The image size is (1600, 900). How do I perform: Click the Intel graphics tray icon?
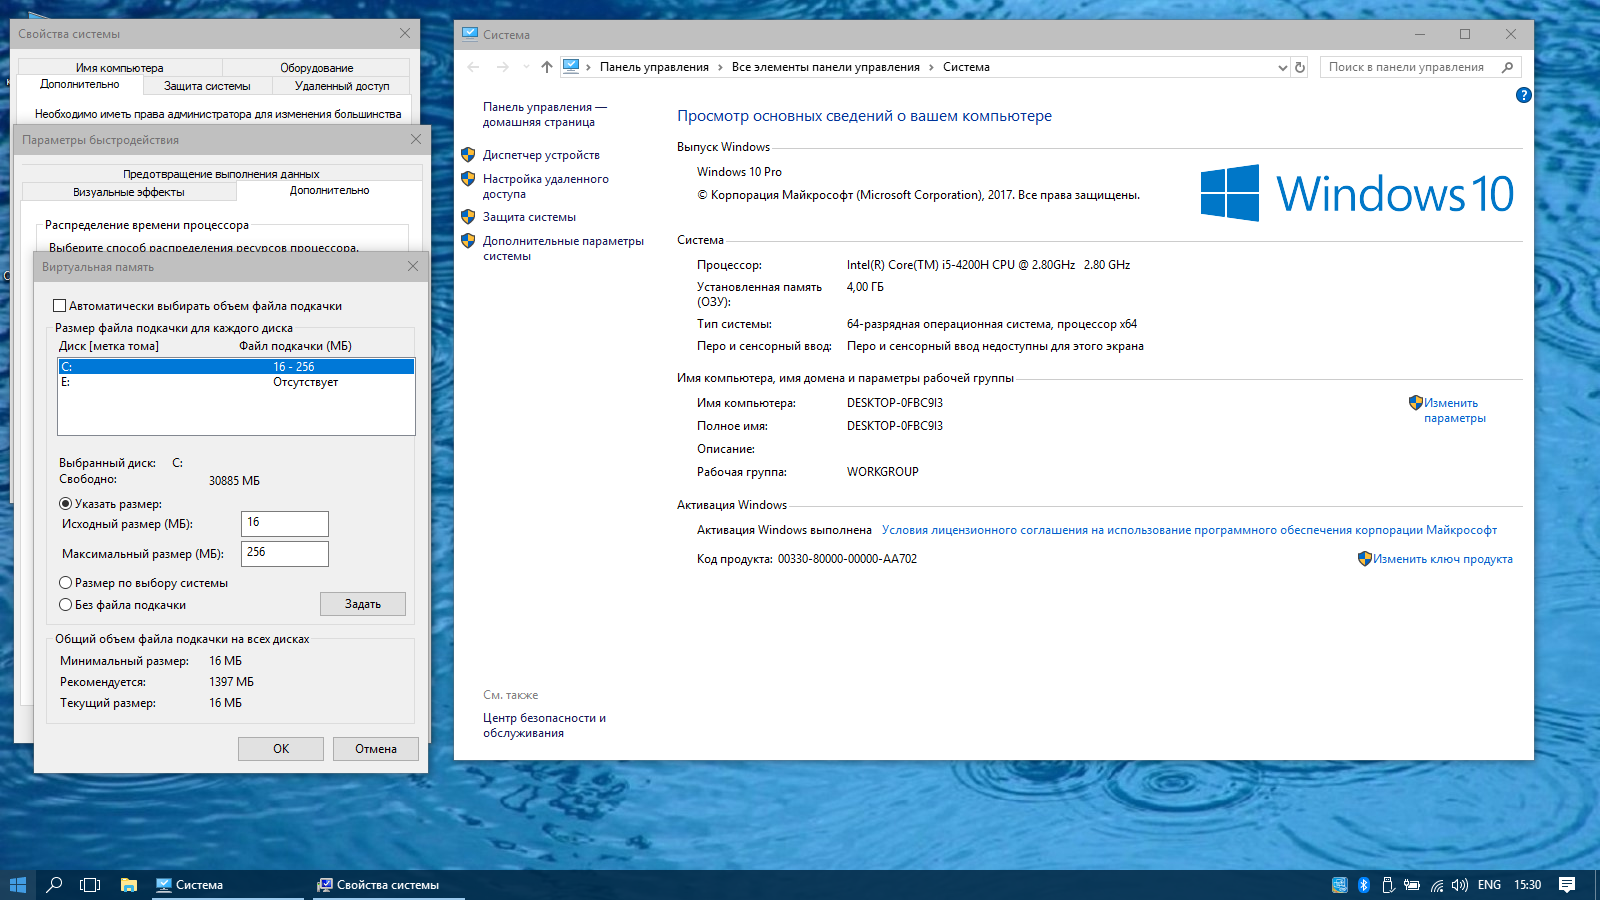click(x=1340, y=885)
